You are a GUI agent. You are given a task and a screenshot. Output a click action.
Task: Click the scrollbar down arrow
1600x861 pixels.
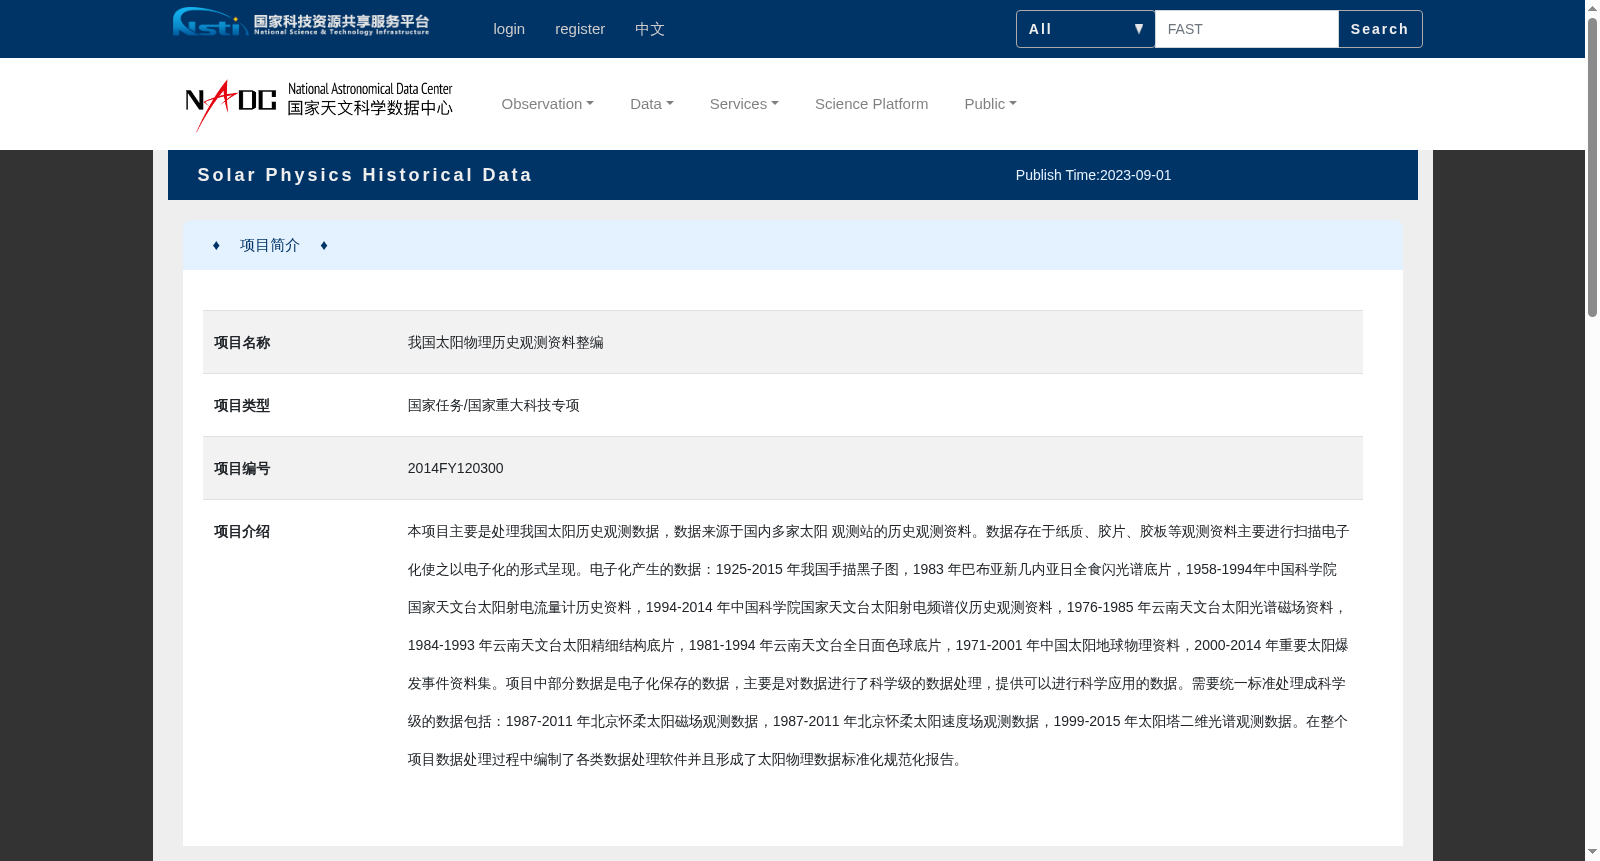[1592, 852]
